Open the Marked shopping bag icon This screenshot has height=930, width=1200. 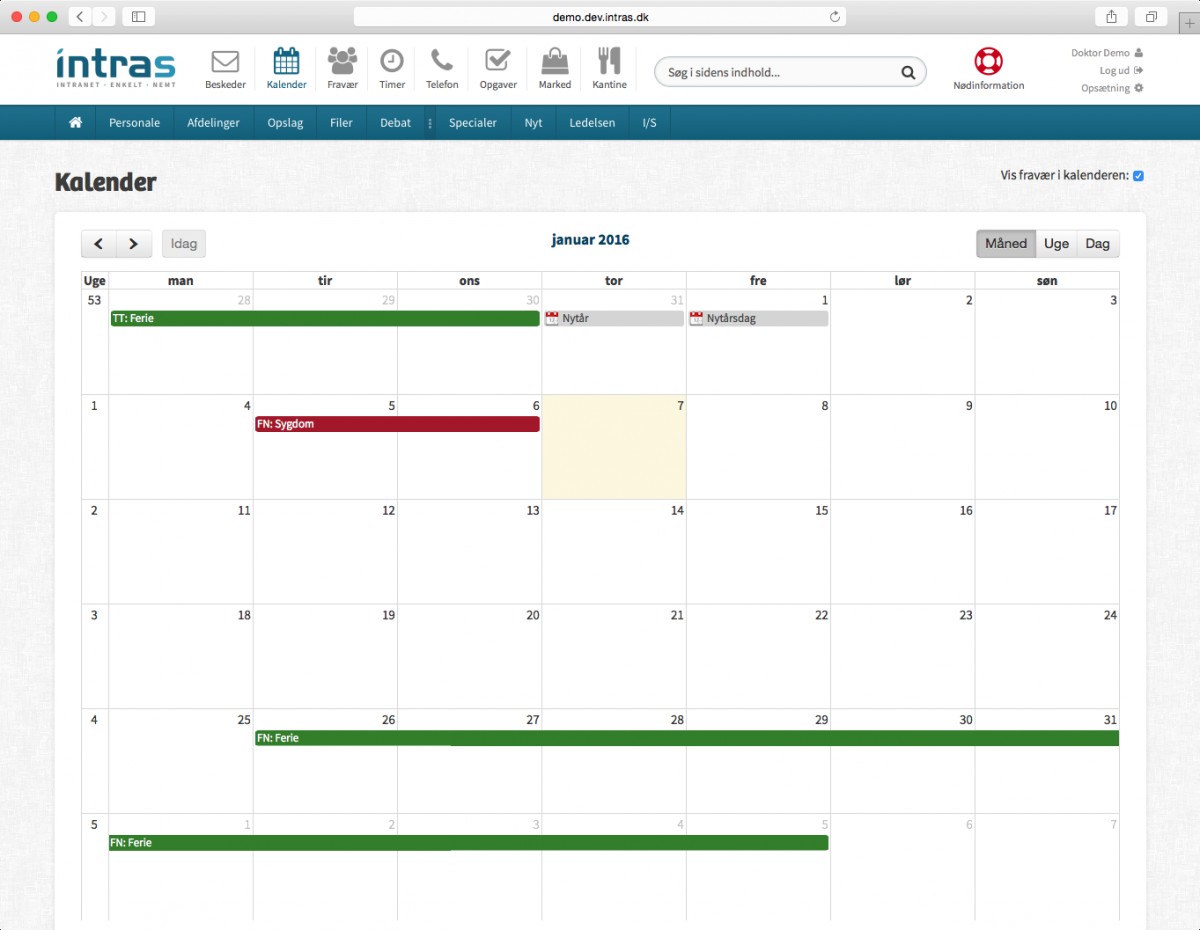[555, 63]
